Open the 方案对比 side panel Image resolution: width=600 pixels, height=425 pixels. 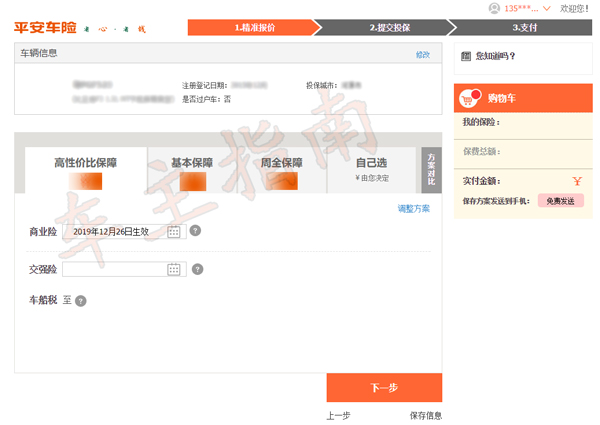tap(431, 169)
